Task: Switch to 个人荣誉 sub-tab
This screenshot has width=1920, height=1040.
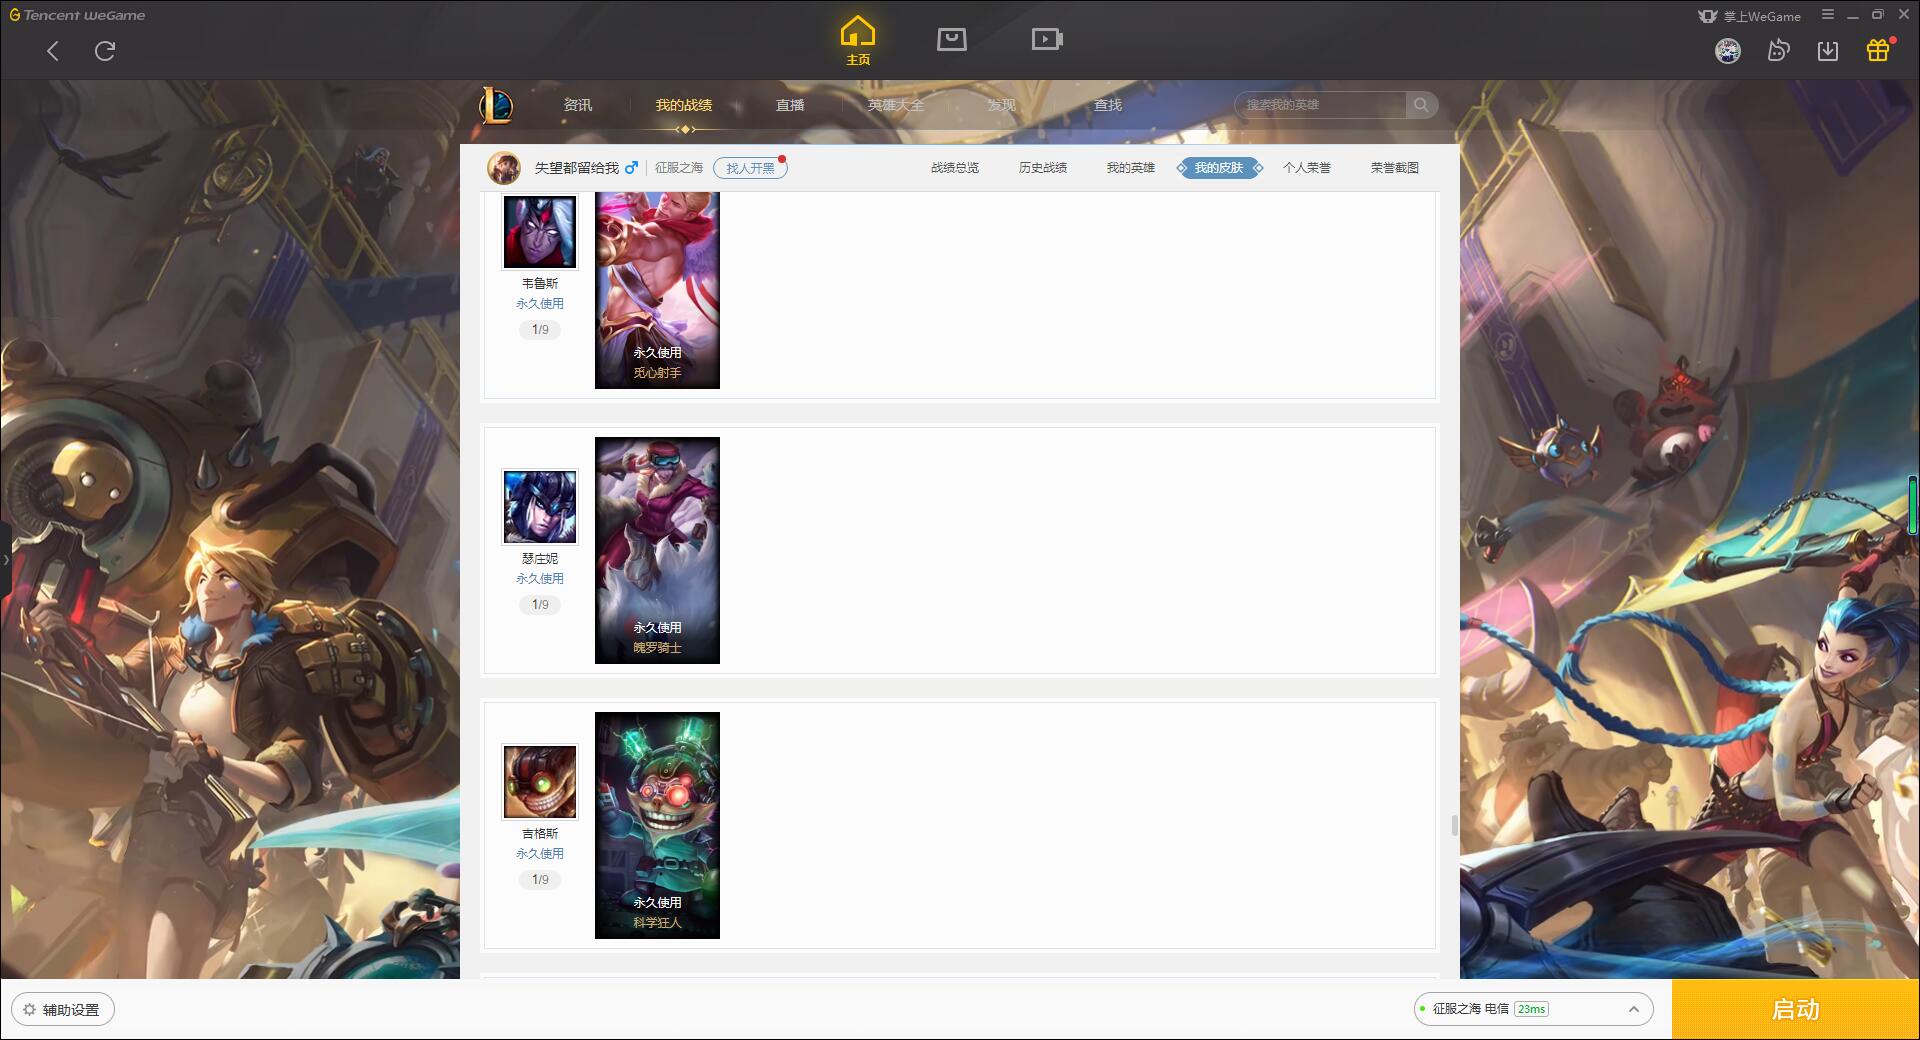Action: [1307, 168]
